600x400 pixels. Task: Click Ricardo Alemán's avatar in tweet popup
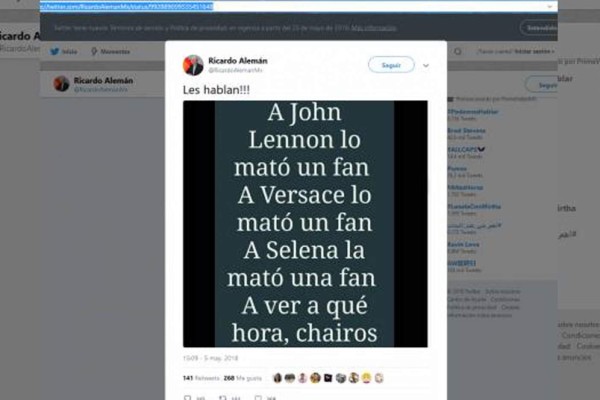click(193, 65)
